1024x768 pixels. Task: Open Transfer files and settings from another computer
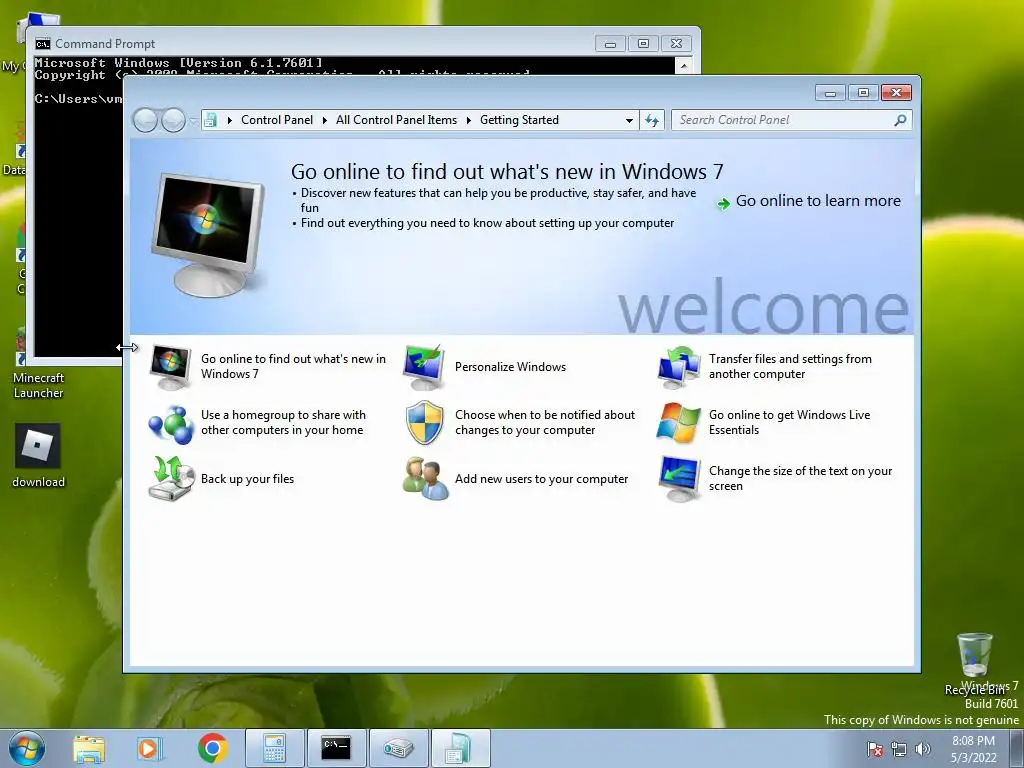click(790, 366)
